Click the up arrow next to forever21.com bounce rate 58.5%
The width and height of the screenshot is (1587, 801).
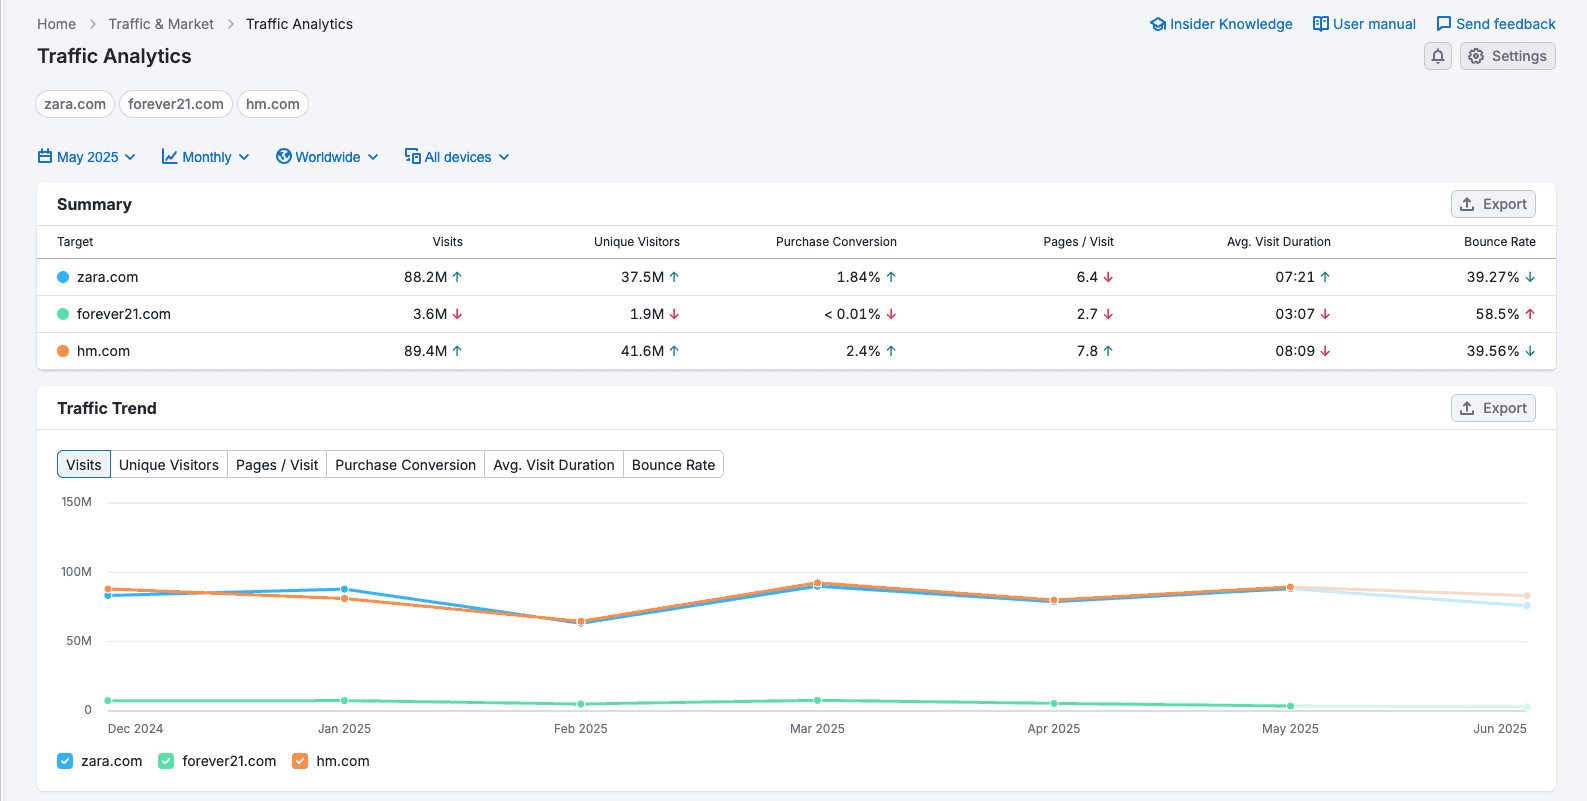tap(1530, 314)
